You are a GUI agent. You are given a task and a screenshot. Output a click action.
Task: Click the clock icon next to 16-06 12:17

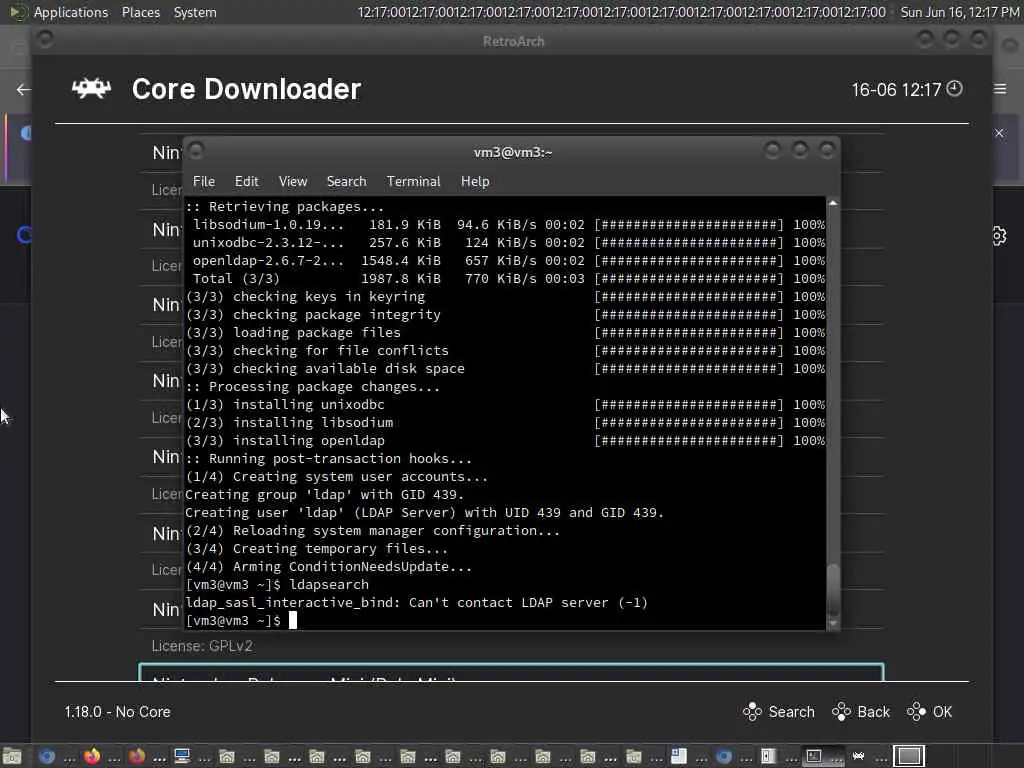(954, 88)
